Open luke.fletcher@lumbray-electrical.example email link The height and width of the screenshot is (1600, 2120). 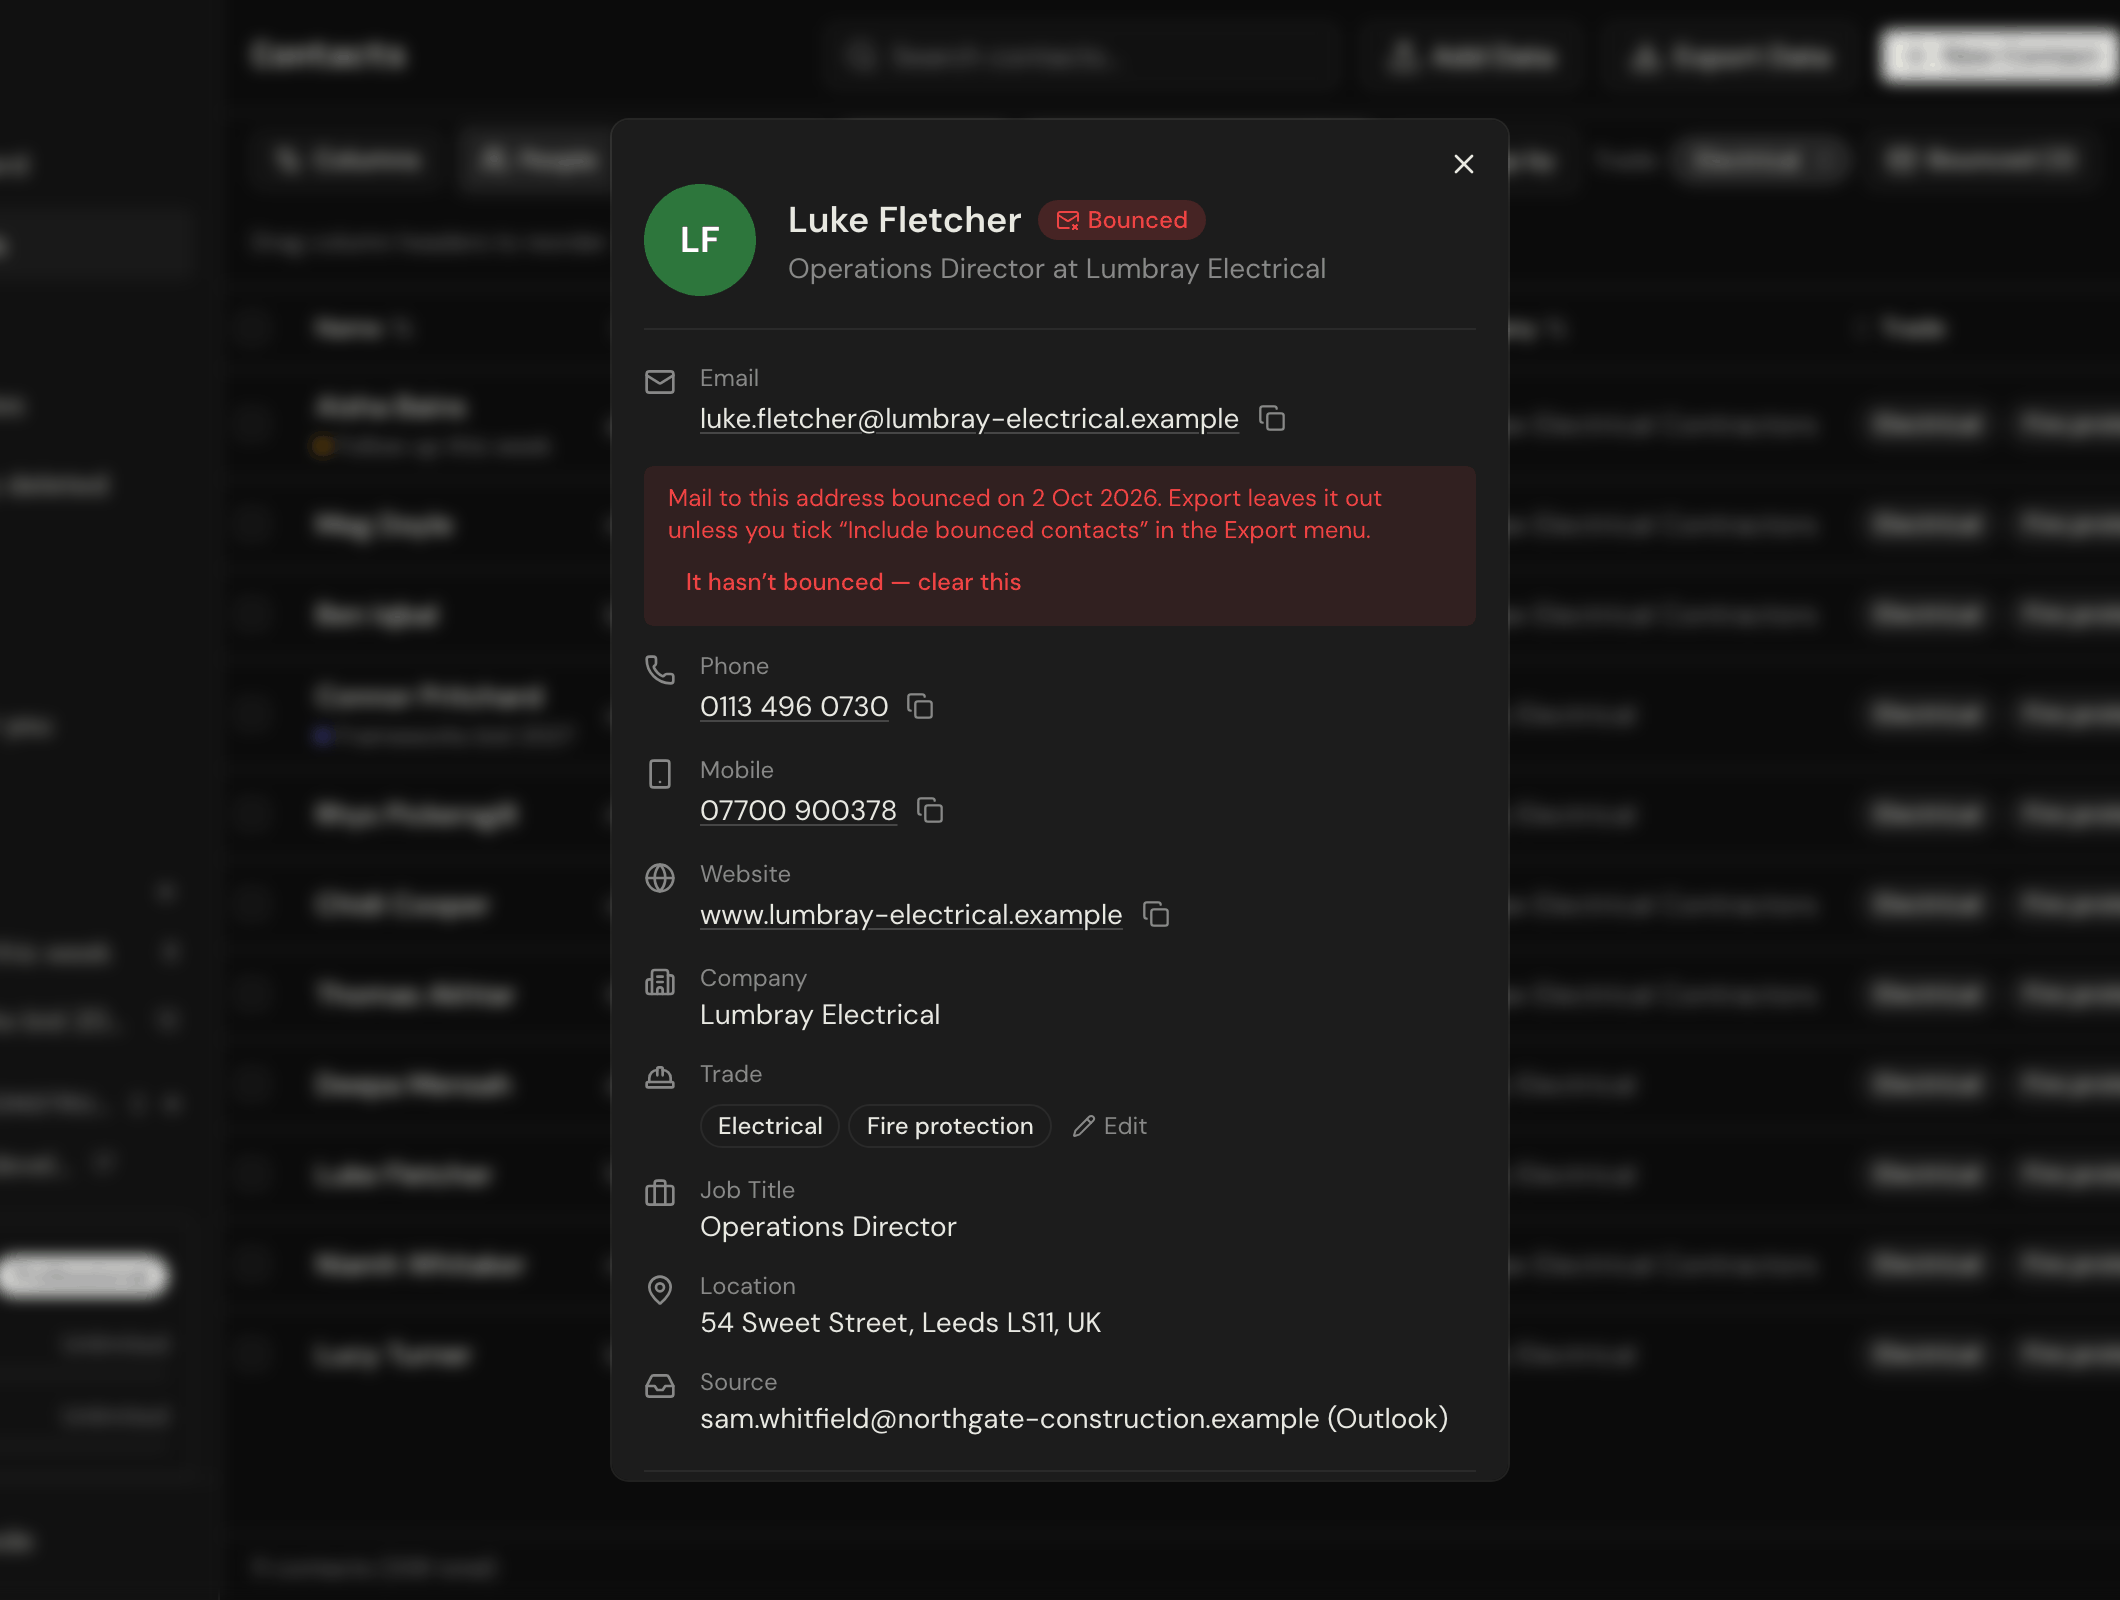click(x=969, y=418)
